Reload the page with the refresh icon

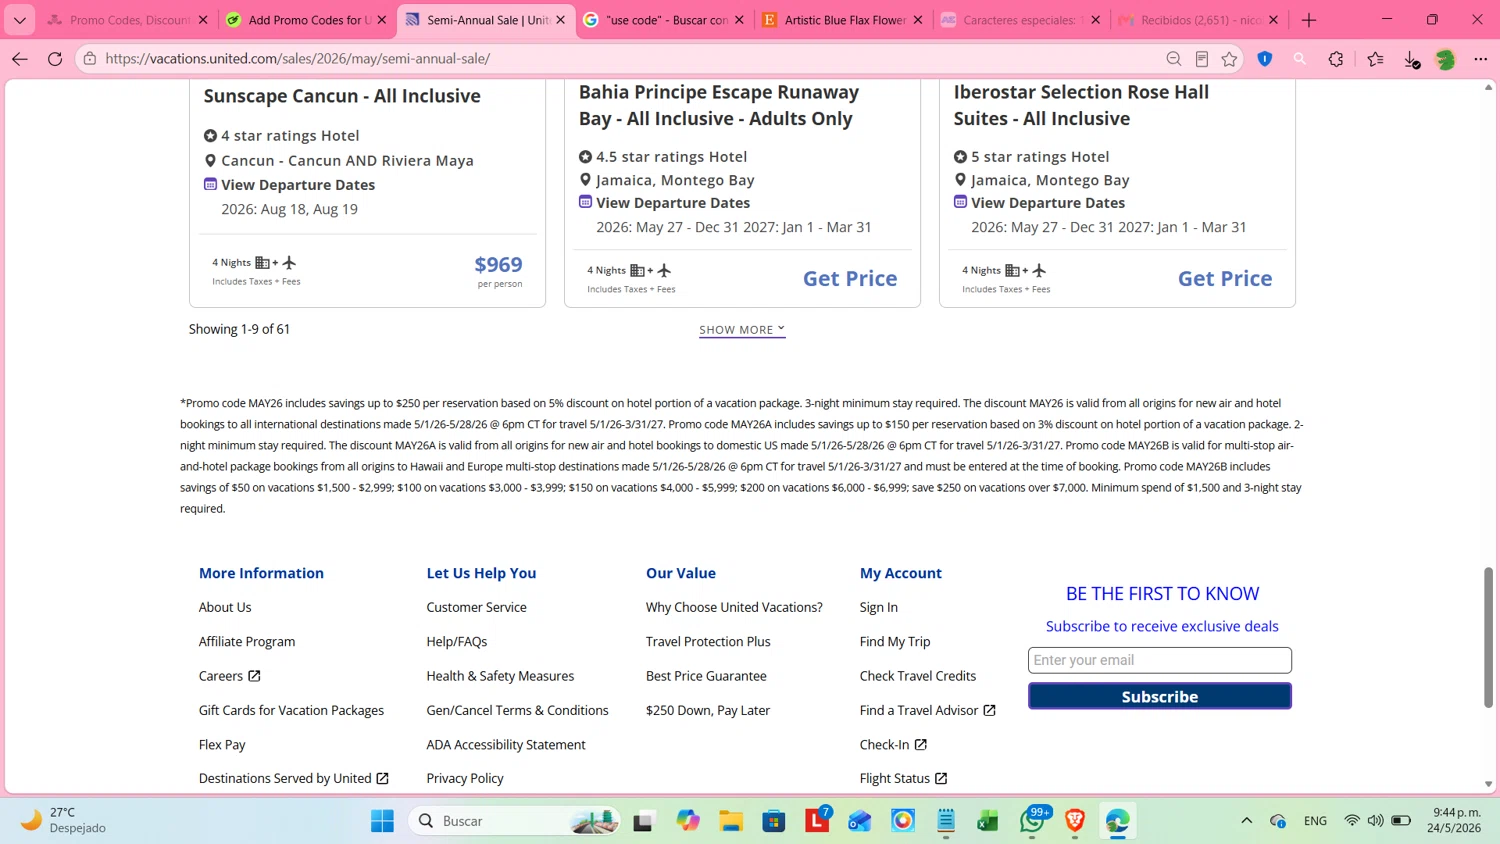click(55, 59)
